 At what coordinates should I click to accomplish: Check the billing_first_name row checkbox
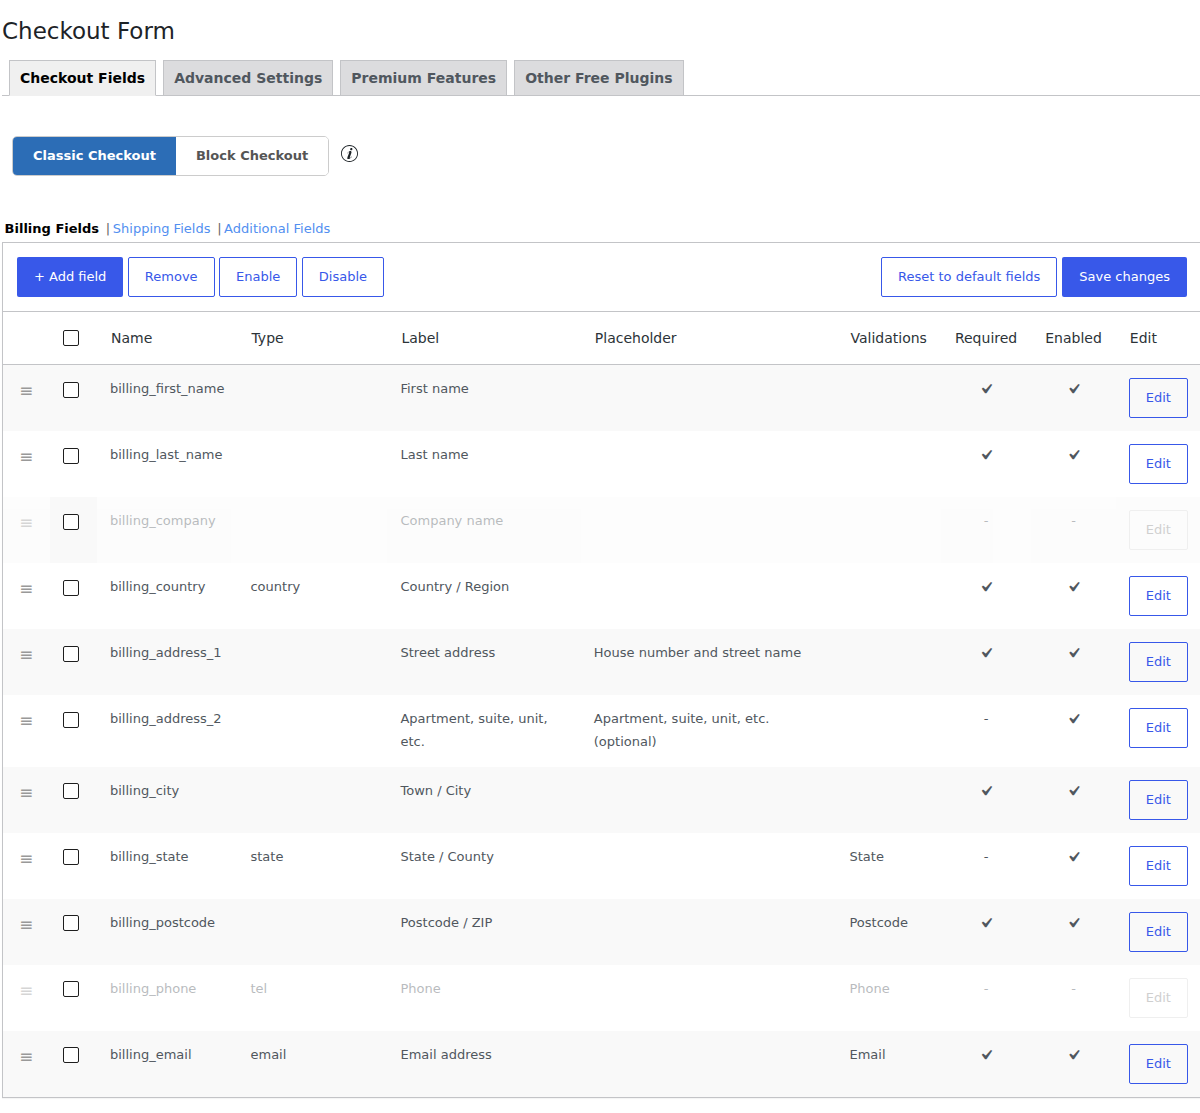71,390
